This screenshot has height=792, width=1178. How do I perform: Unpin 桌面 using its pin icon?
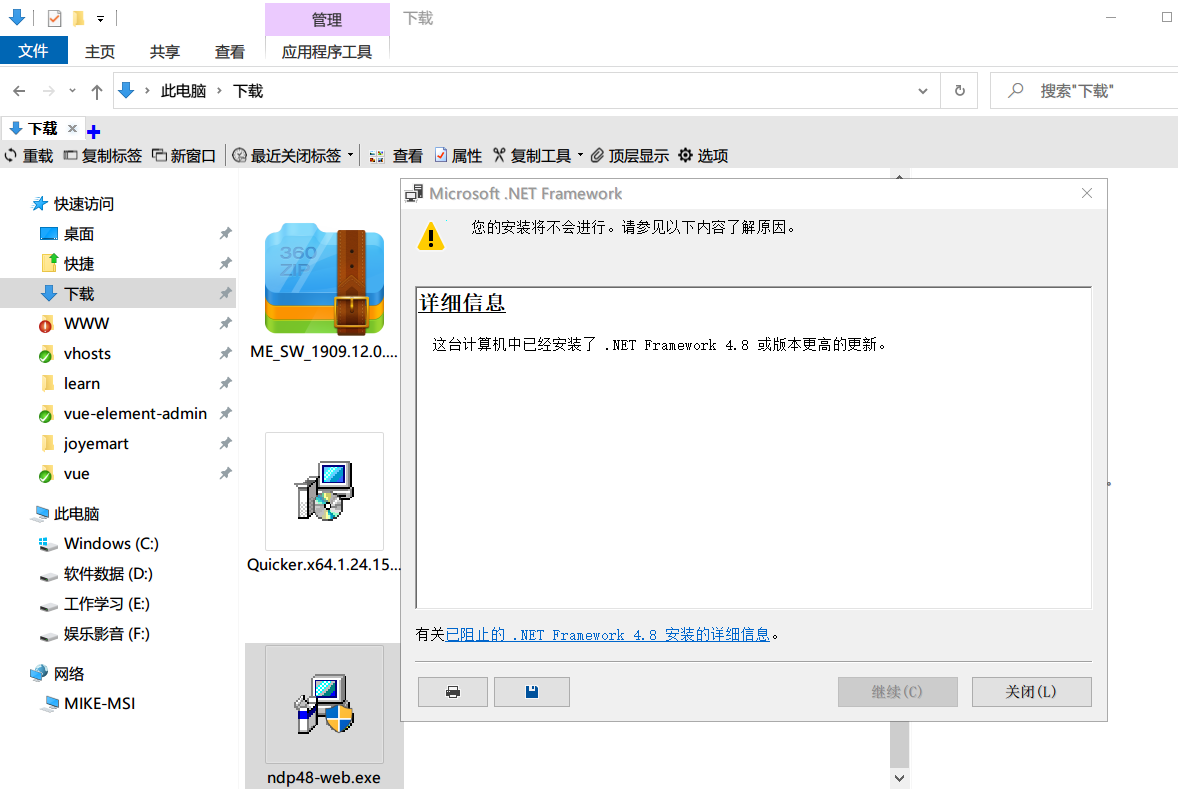coord(225,234)
